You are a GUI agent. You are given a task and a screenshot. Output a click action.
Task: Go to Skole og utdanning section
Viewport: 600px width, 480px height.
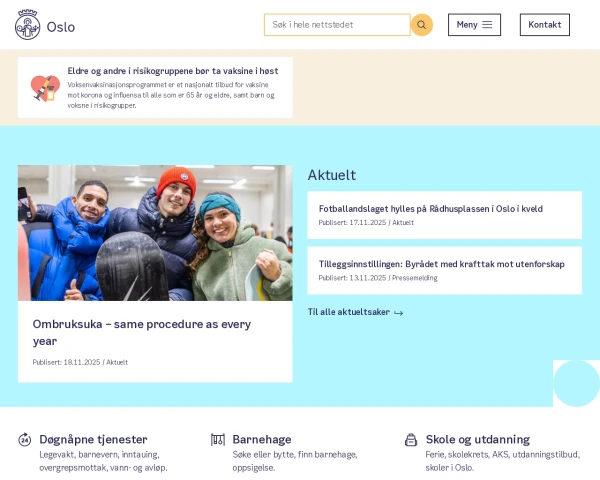[478, 439]
